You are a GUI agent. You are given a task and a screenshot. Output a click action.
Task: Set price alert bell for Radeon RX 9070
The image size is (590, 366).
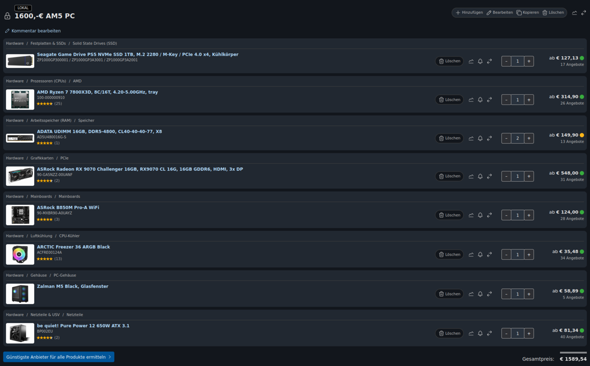480,176
